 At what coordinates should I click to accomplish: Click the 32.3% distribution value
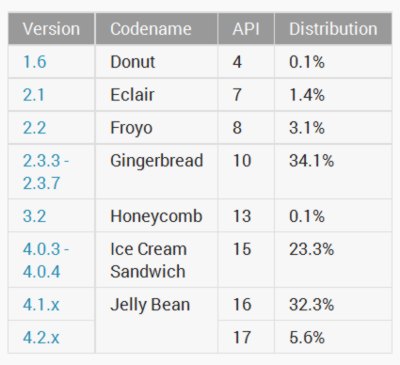[312, 305]
